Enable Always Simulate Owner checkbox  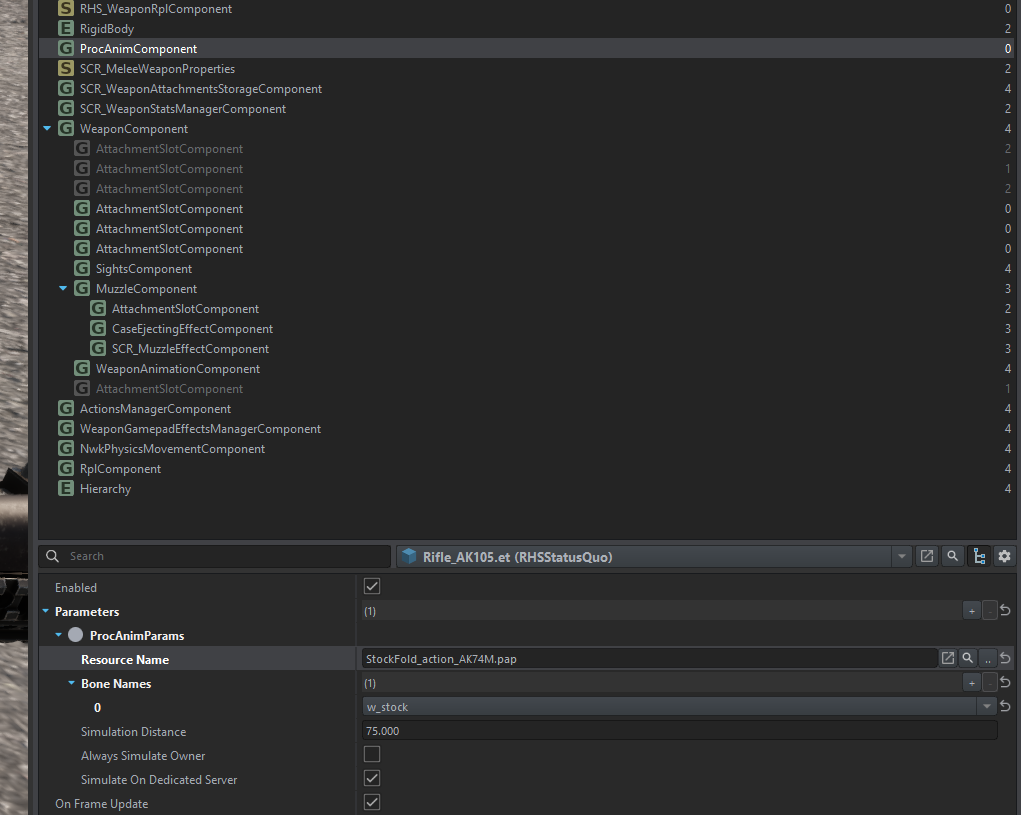pos(372,755)
